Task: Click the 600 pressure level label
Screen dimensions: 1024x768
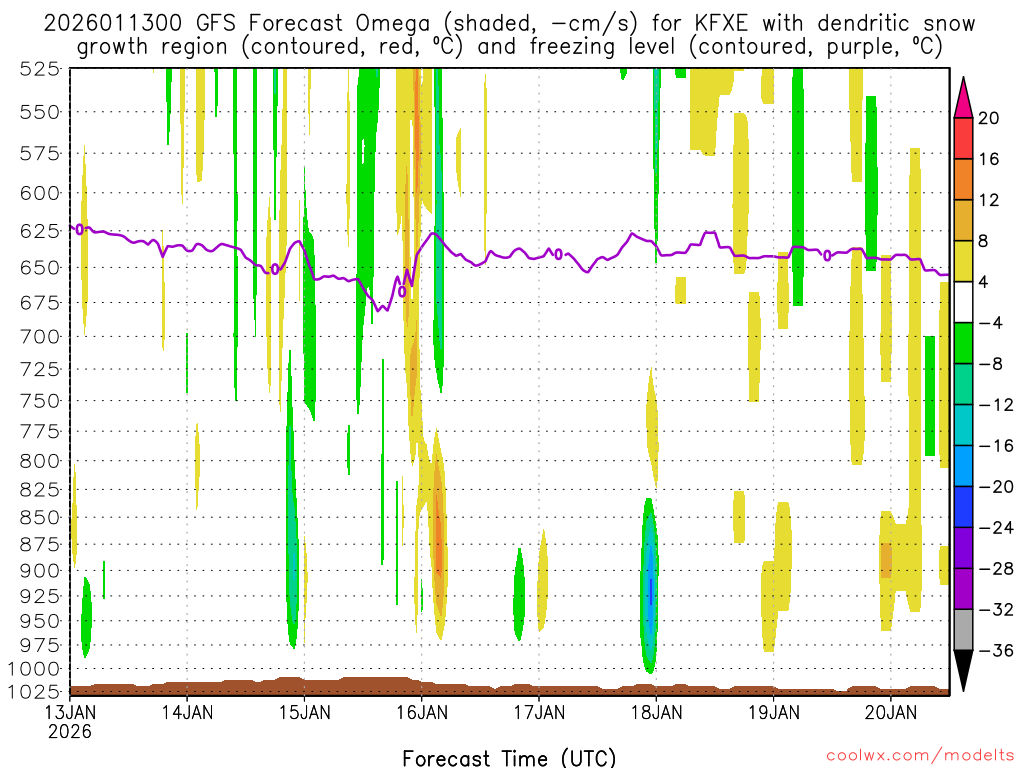Action: coord(40,193)
